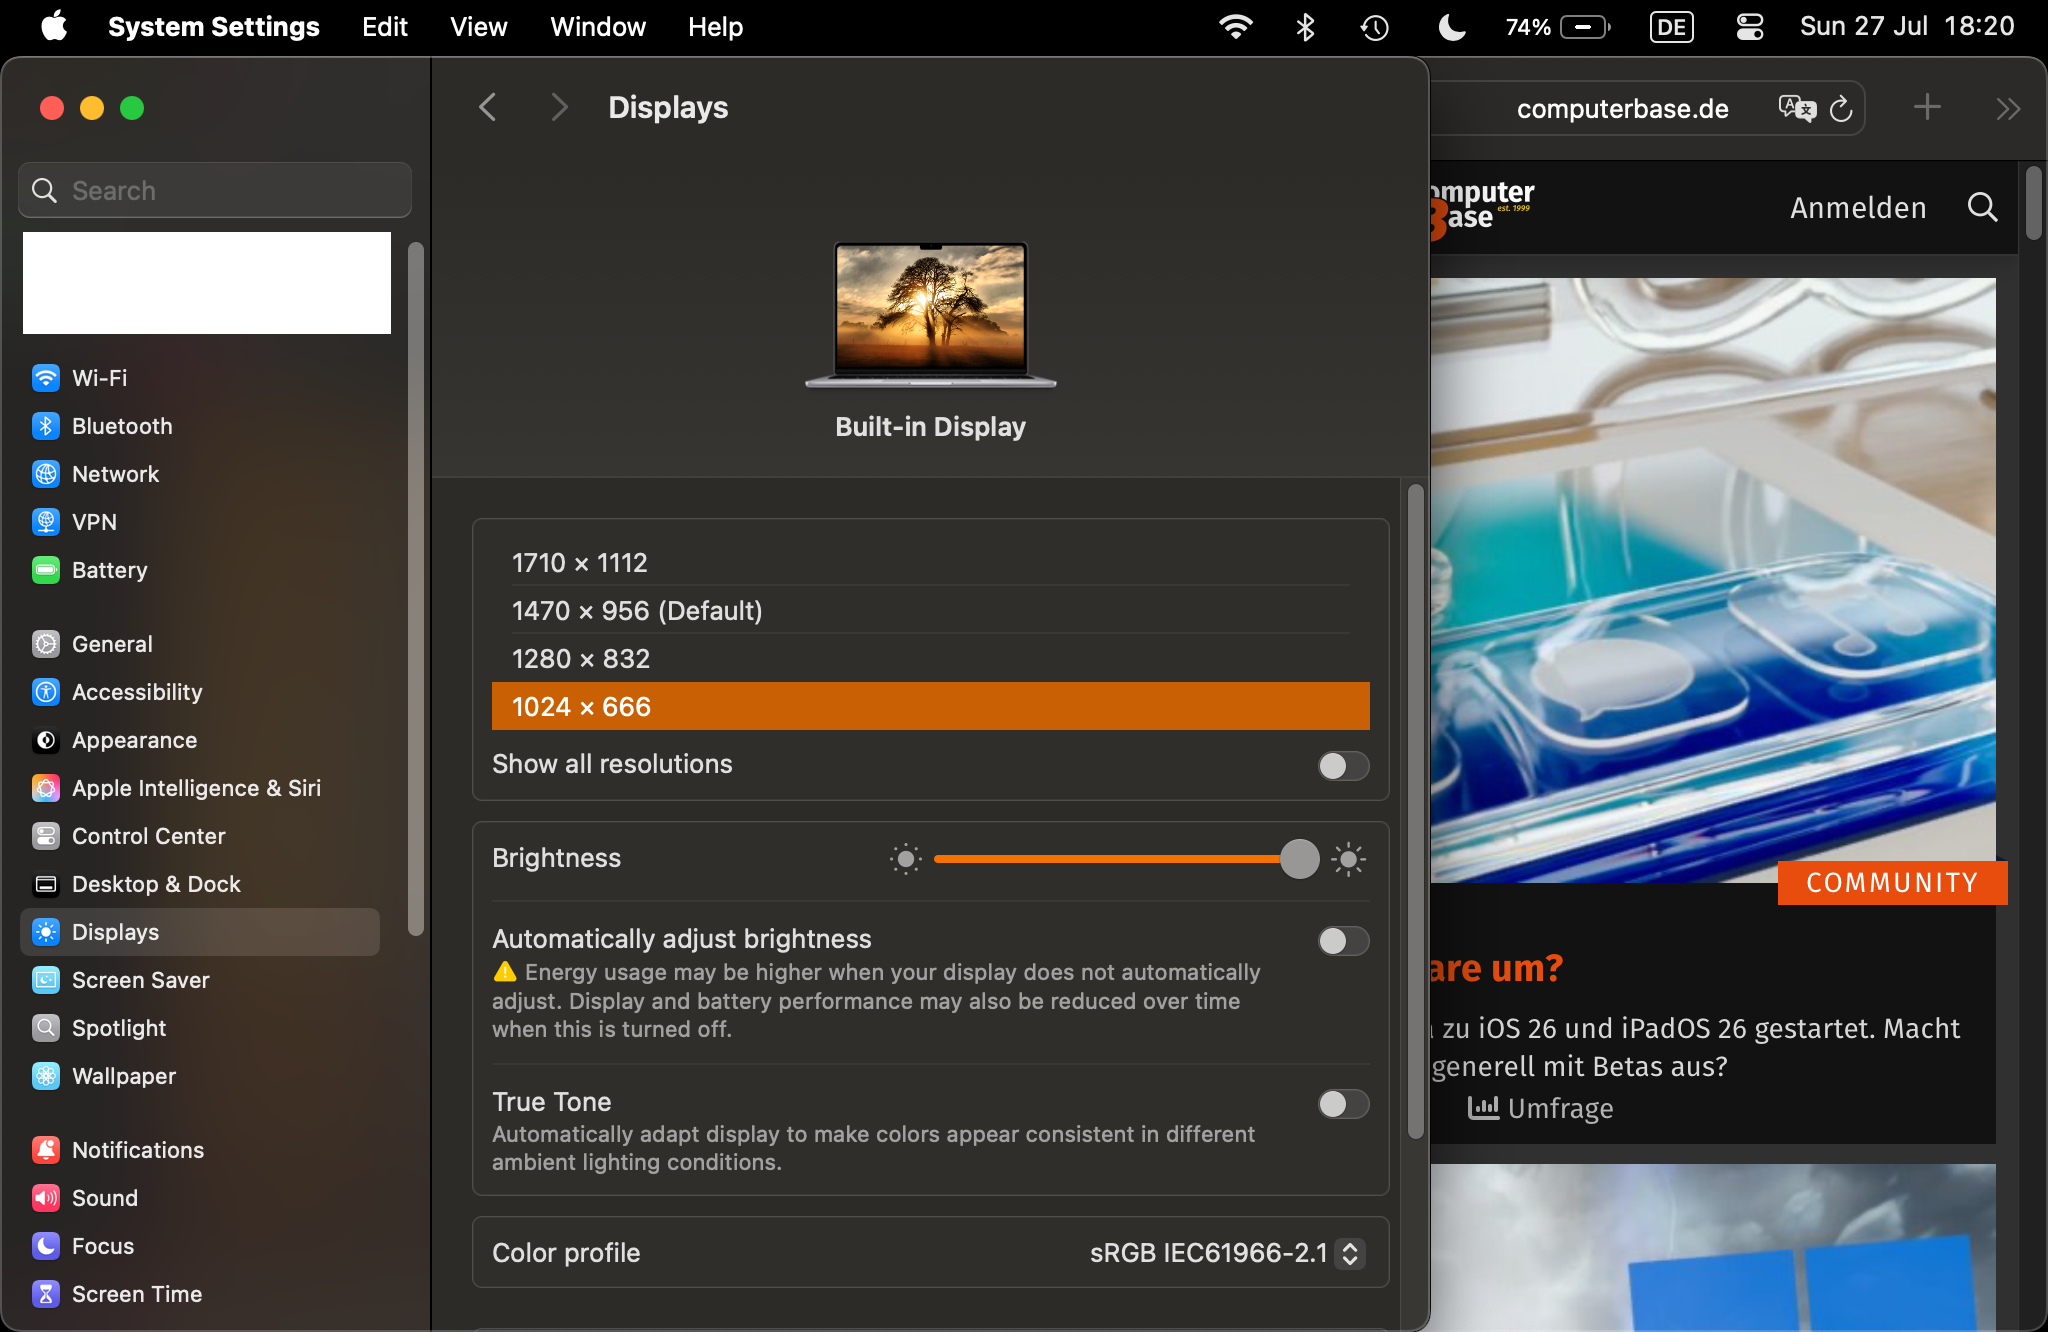Select Battery in the sidebar
This screenshot has height=1332, width=2048.
click(109, 570)
